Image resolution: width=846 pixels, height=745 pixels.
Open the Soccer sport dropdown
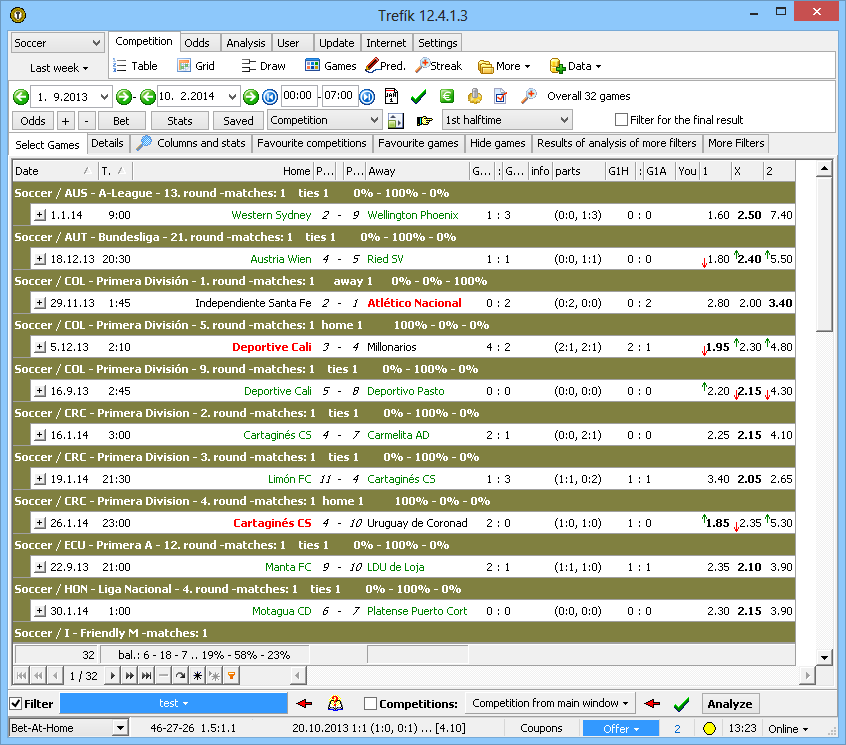point(57,44)
